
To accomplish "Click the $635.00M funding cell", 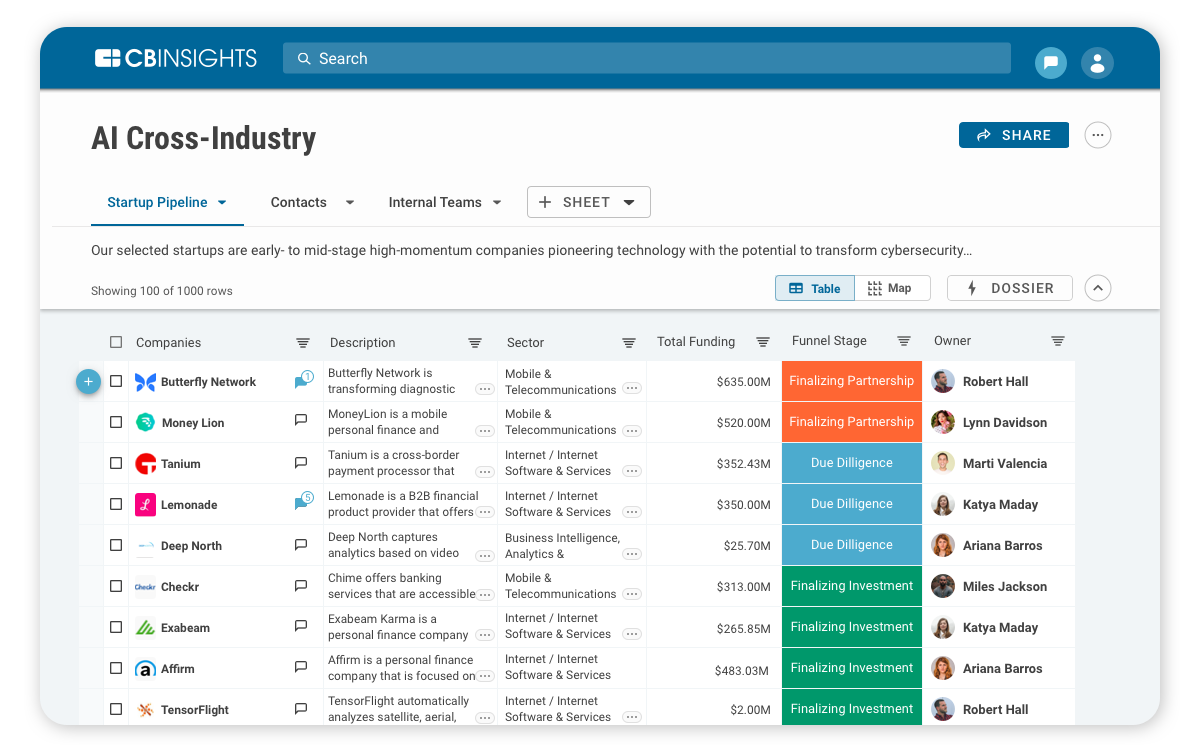I will tap(743, 382).
